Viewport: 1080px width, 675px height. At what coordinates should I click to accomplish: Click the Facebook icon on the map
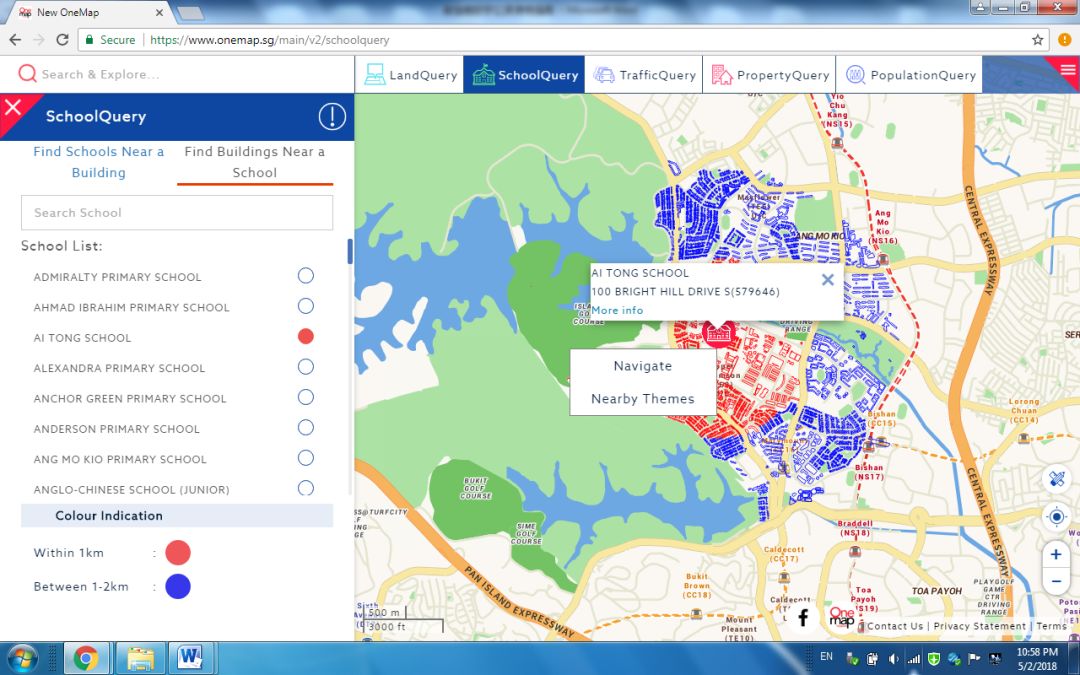803,618
